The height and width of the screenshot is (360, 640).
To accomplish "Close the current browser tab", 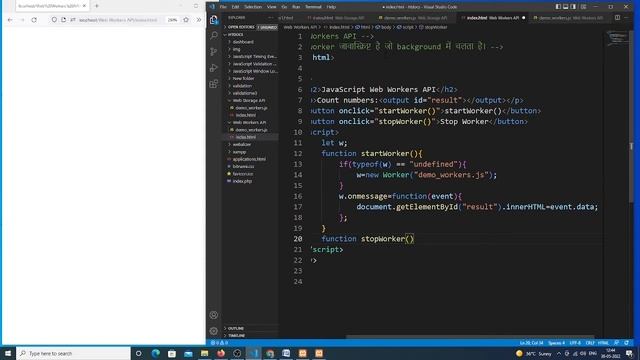I will click(x=84, y=6).
